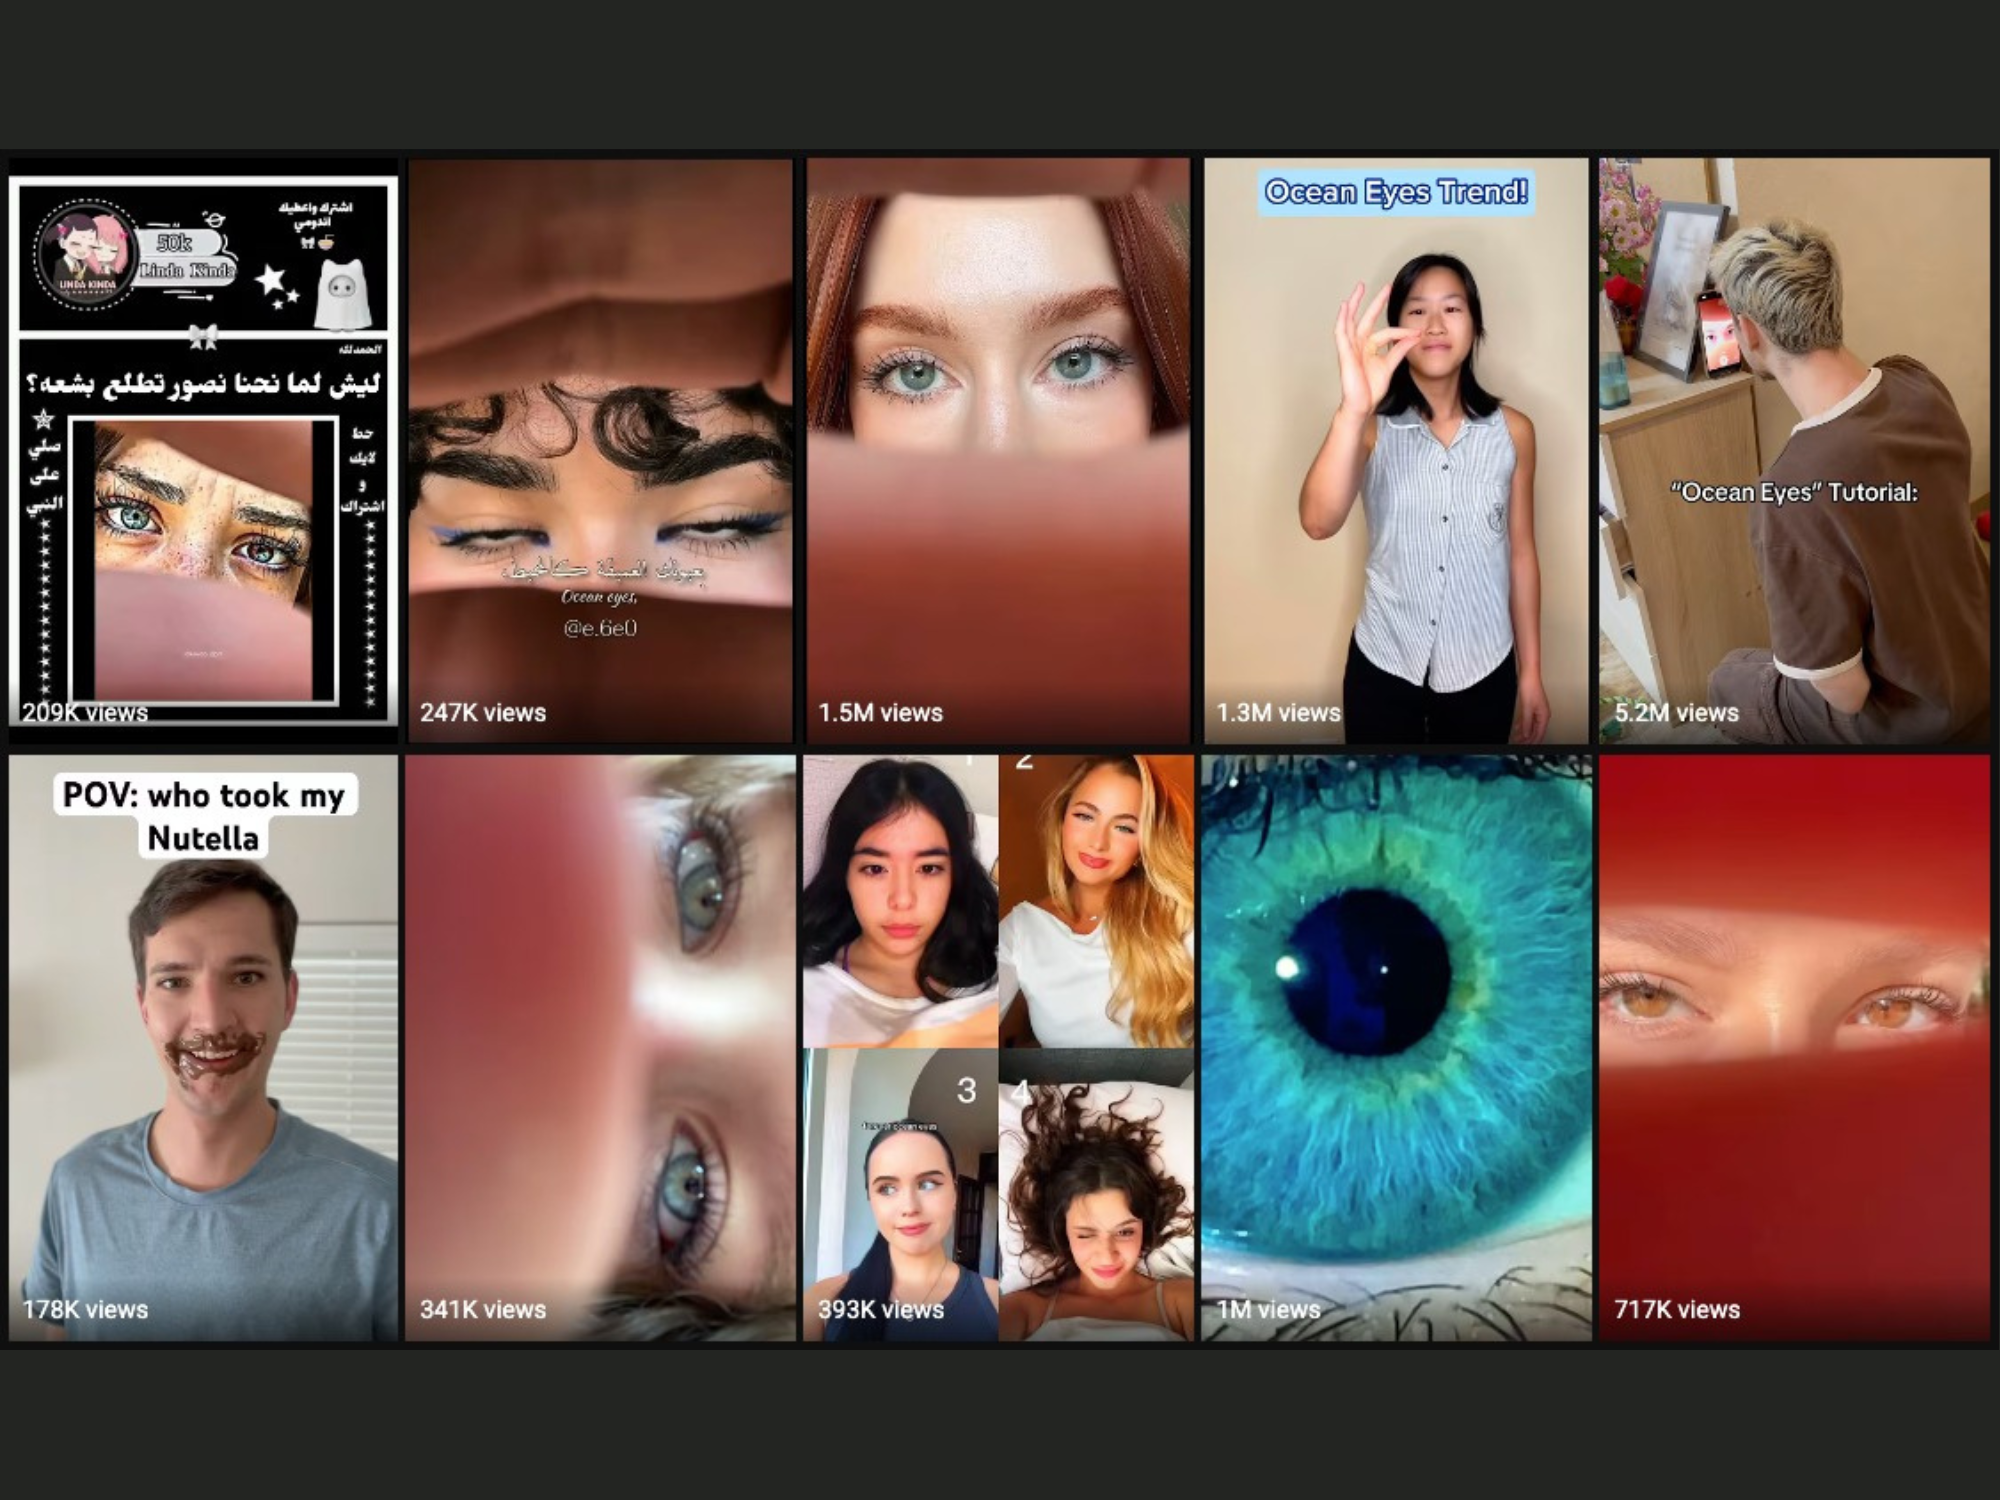Open the red-haired green eyes 1.5M video
Screen dimensions: 2000x1500
[998, 450]
